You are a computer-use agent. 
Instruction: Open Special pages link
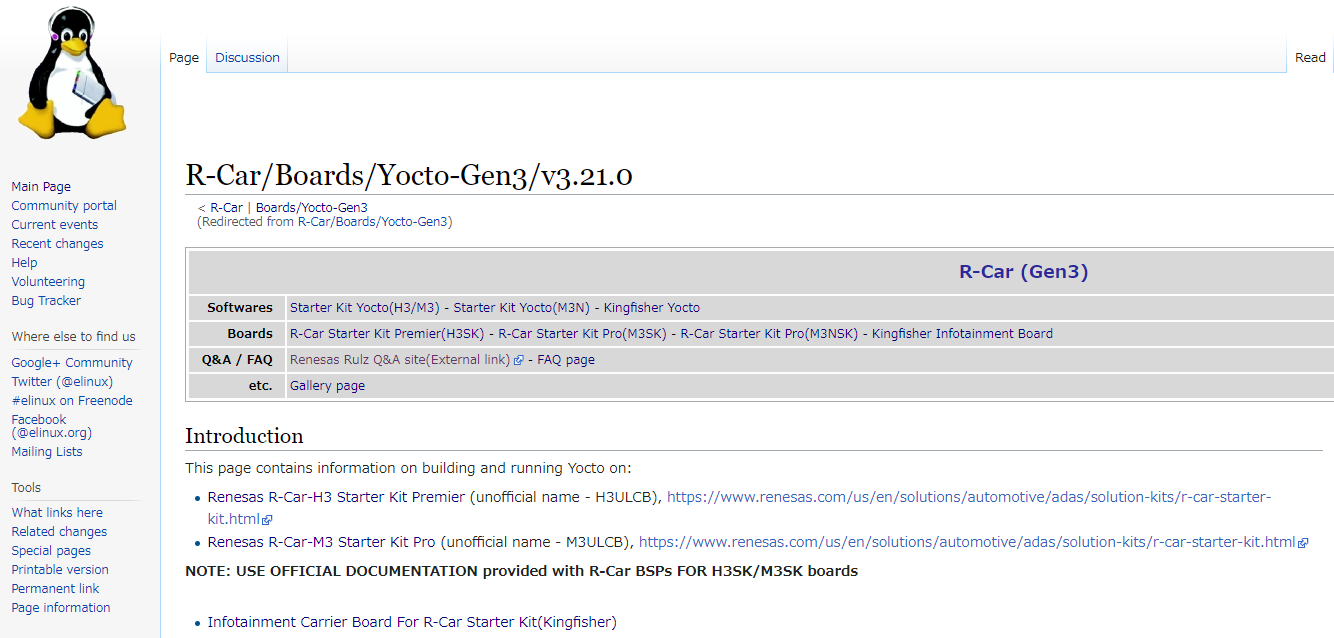point(51,551)
